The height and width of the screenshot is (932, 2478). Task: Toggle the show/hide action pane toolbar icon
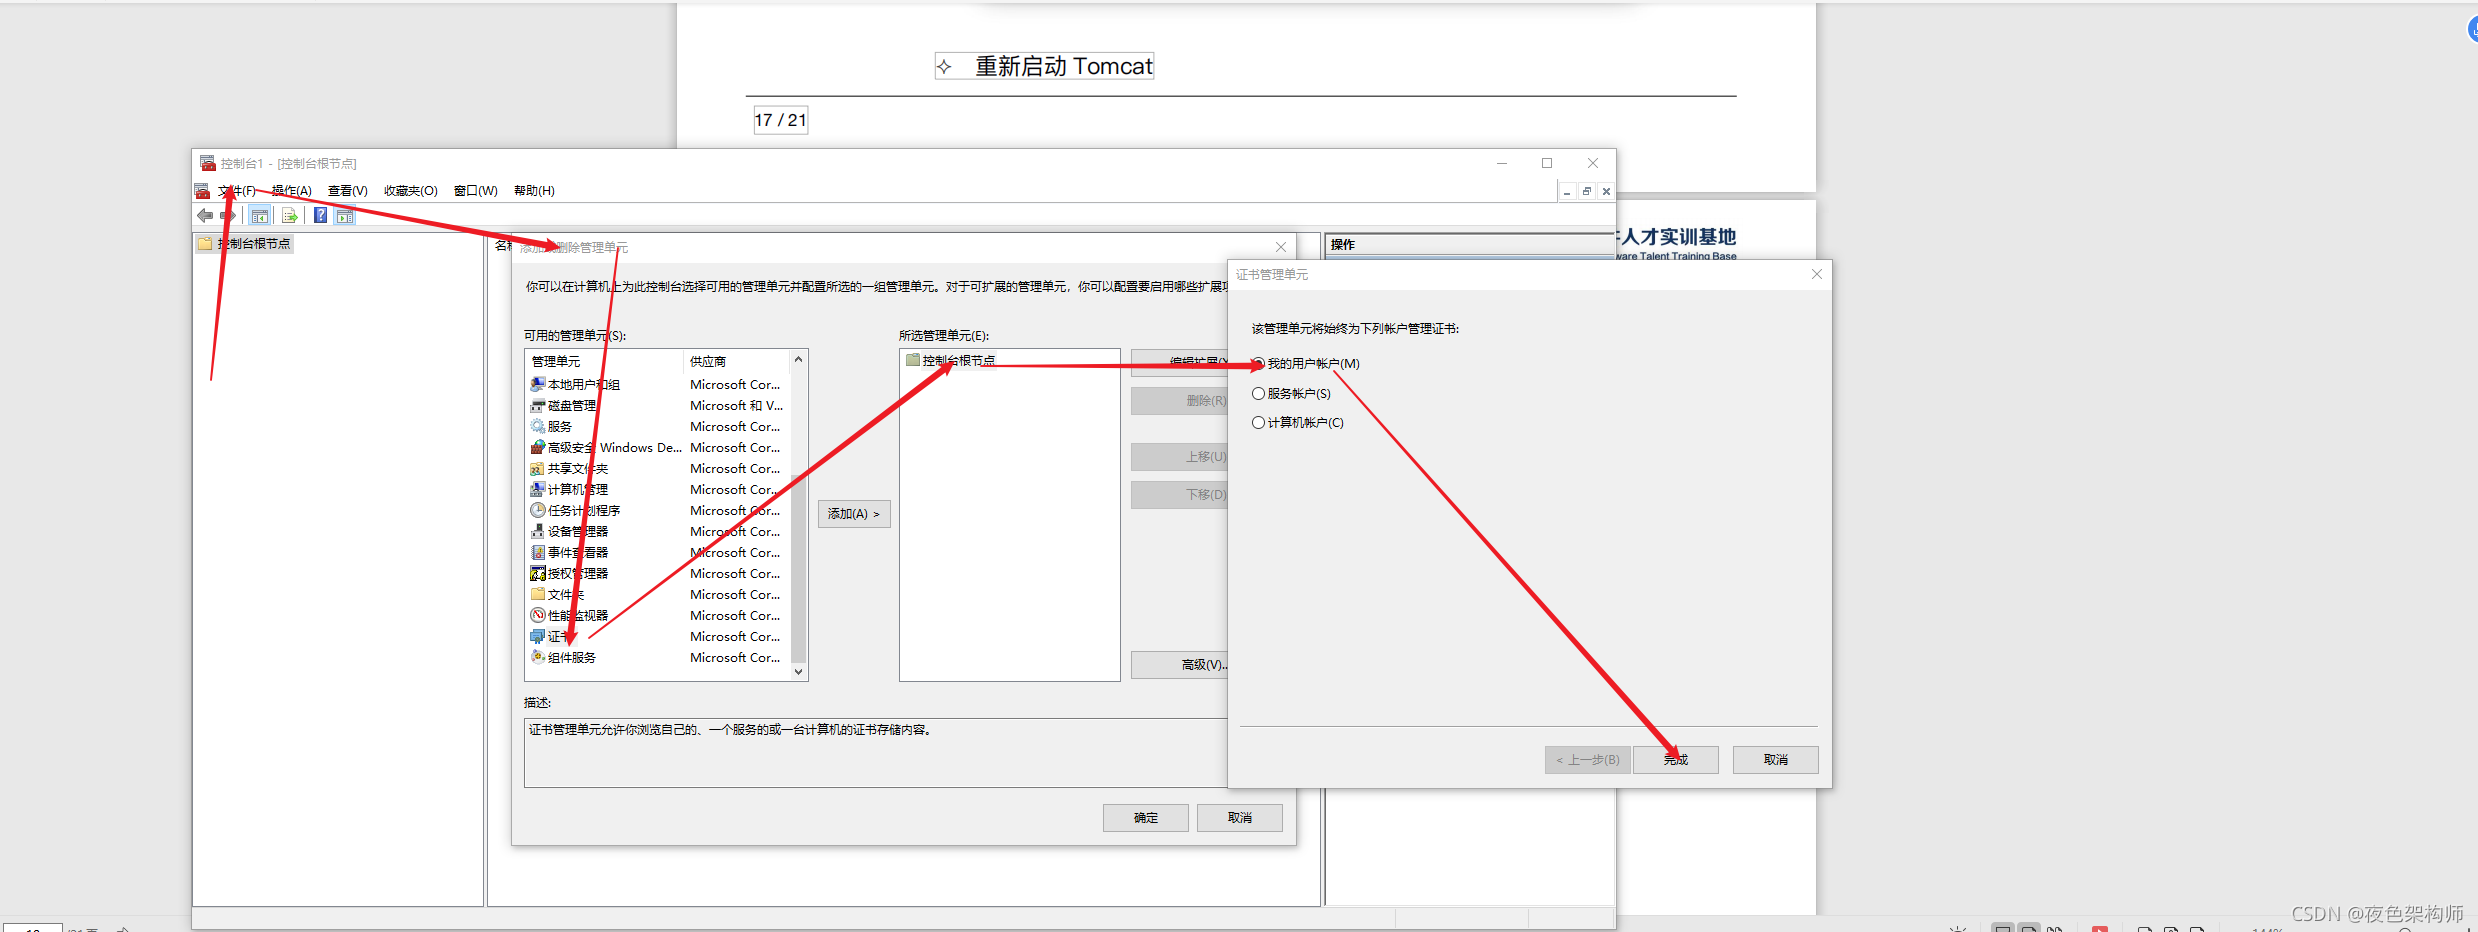pyautogui.click(x=345, y=215)
